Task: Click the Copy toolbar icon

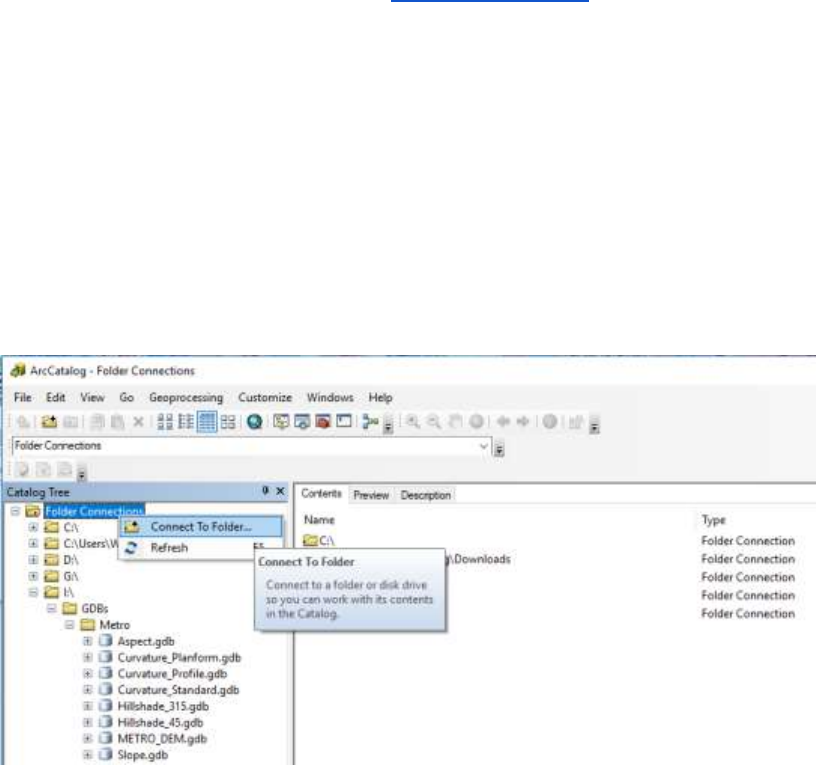Action: (x=97, y=422)
